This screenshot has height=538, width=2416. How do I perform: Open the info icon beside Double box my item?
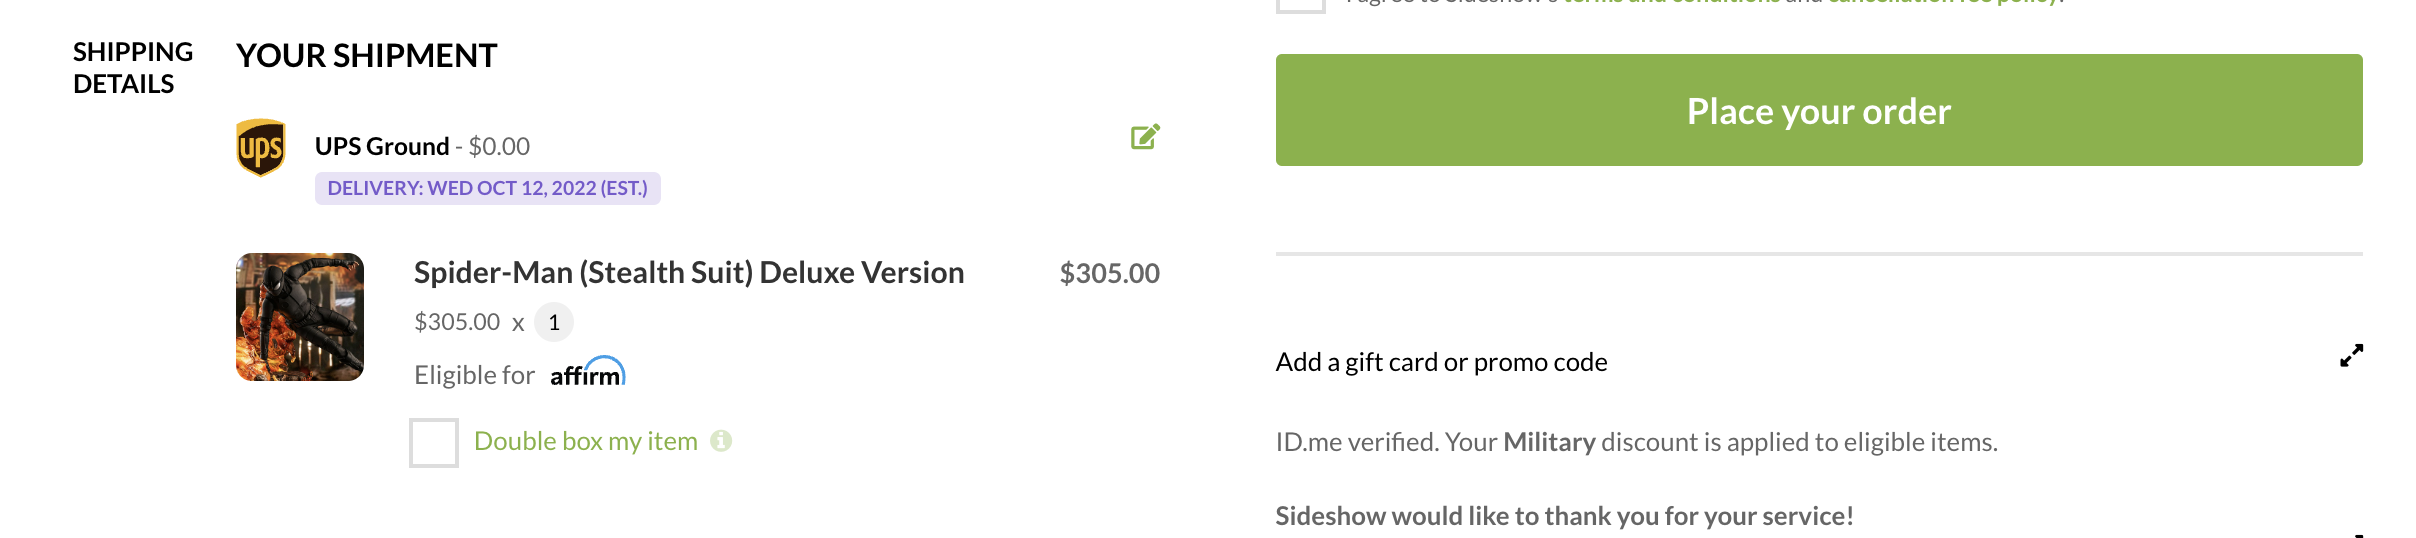coord(721,441)
